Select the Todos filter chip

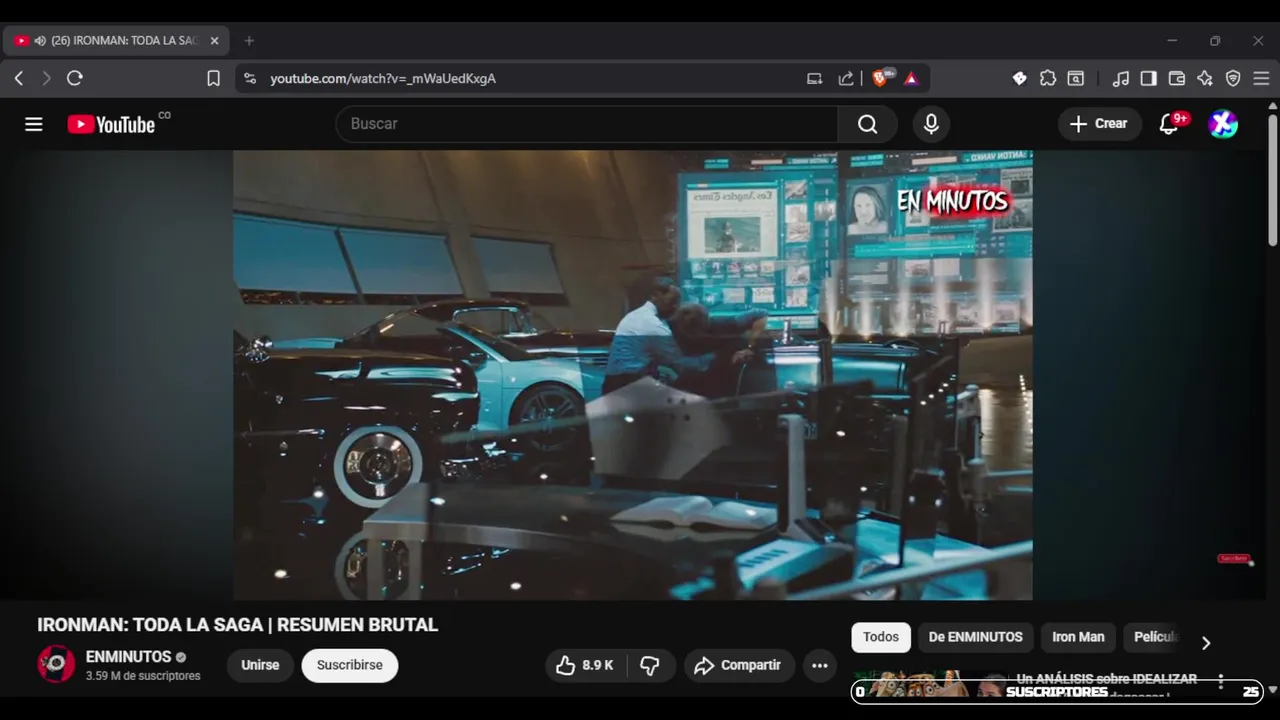pos(881,637)
